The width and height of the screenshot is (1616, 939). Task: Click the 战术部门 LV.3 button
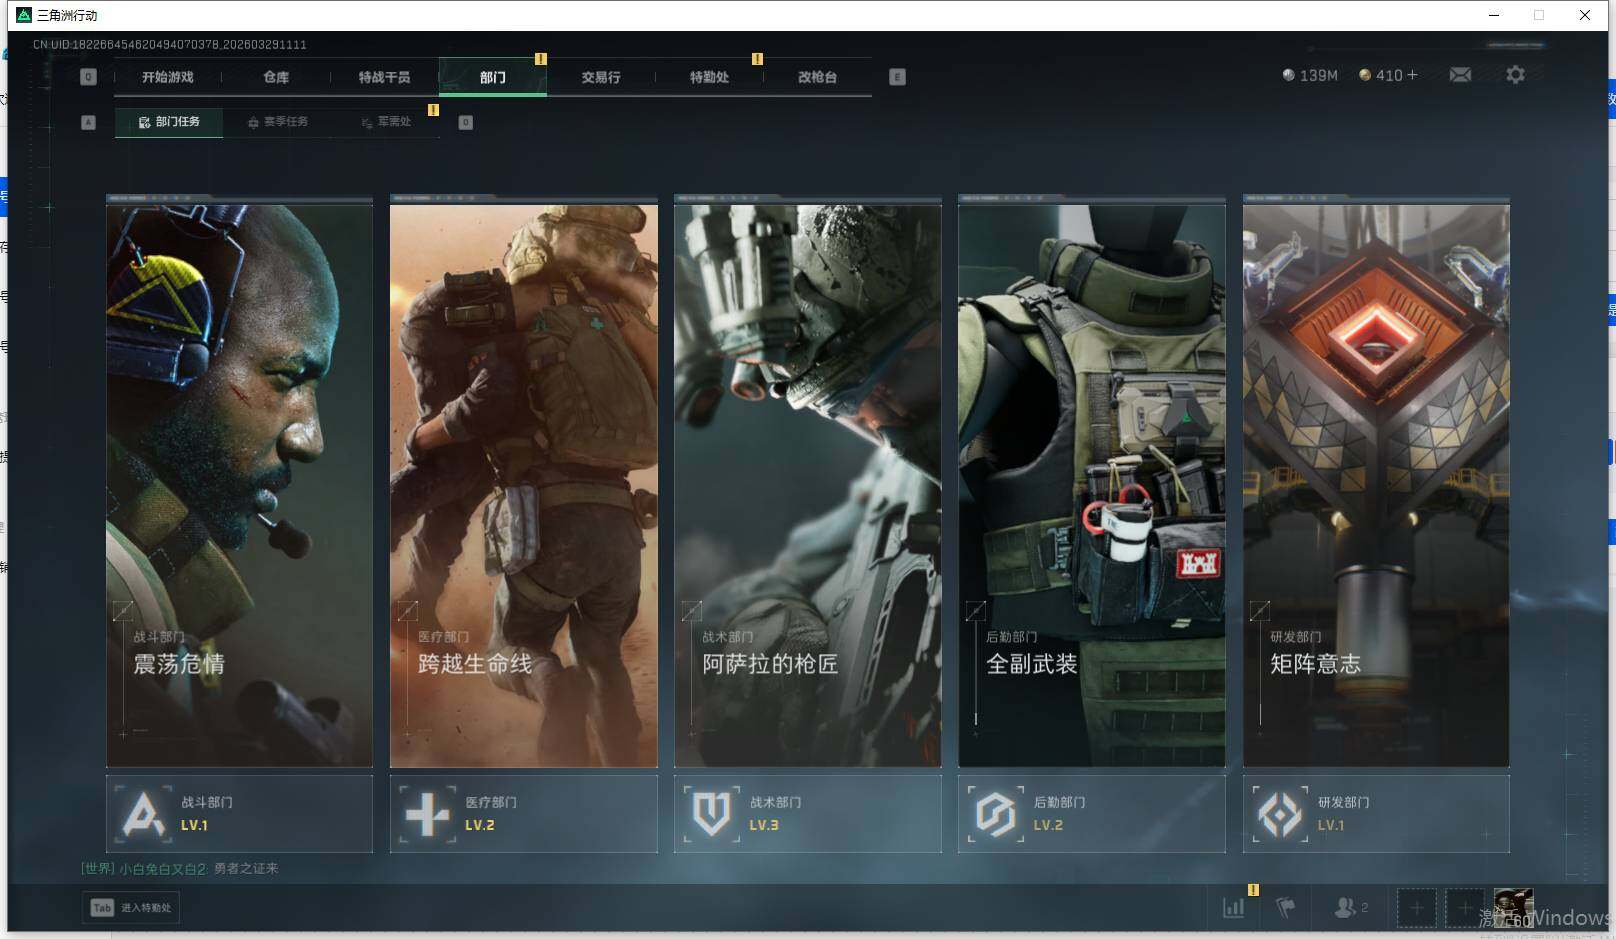pyautogui.click(x=808, y=814)
